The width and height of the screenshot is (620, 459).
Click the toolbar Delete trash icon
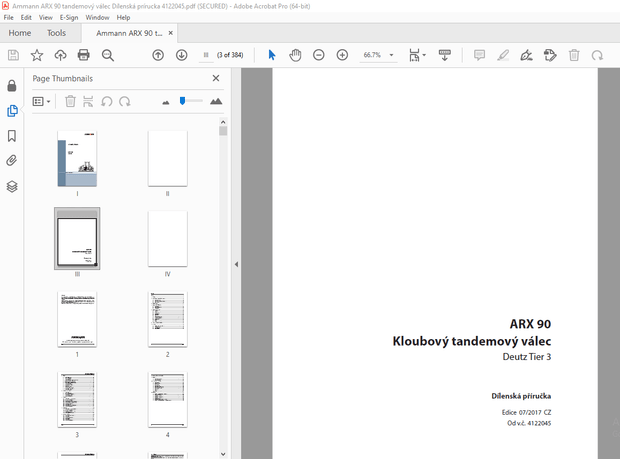click(x=574, y=55)
